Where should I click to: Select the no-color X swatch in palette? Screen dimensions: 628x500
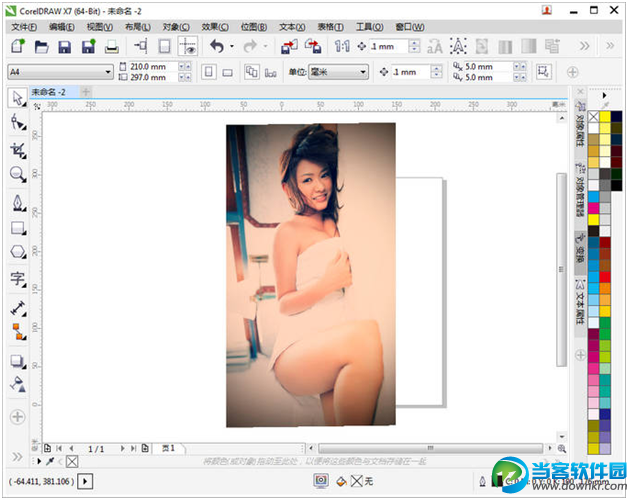click(x=593, y=117)
